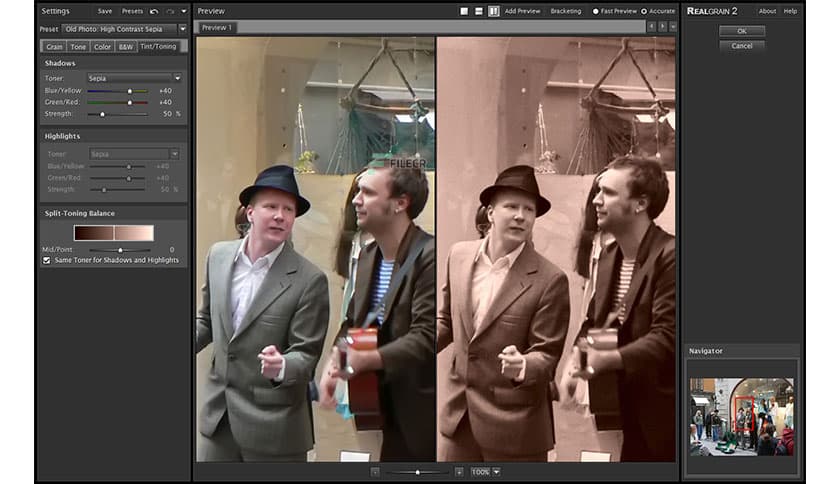Click the Split-Toning Balance gradient swatch
Screen dimensions: 836x484
[x=114, y=233]
